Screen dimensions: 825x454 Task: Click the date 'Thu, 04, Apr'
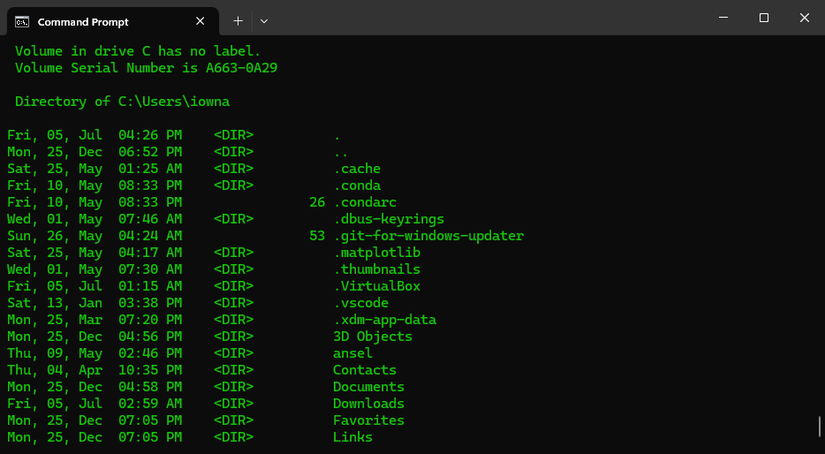click(x=55, y=371)
